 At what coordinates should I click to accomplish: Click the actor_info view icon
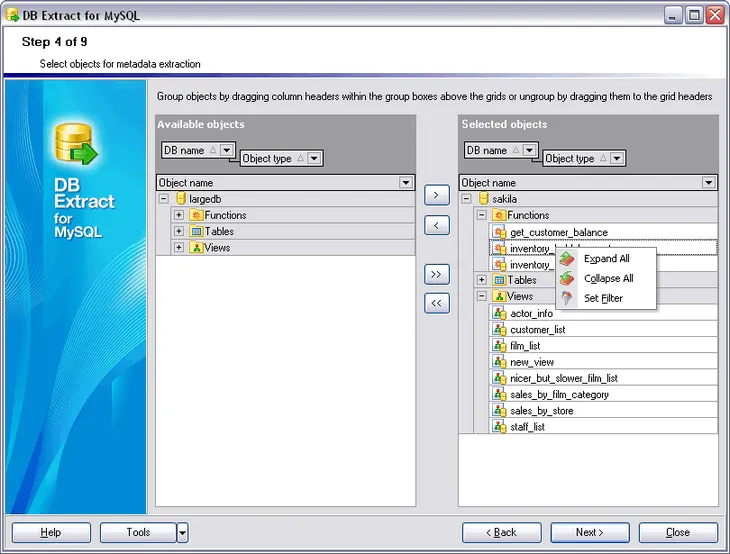[500, 313]
